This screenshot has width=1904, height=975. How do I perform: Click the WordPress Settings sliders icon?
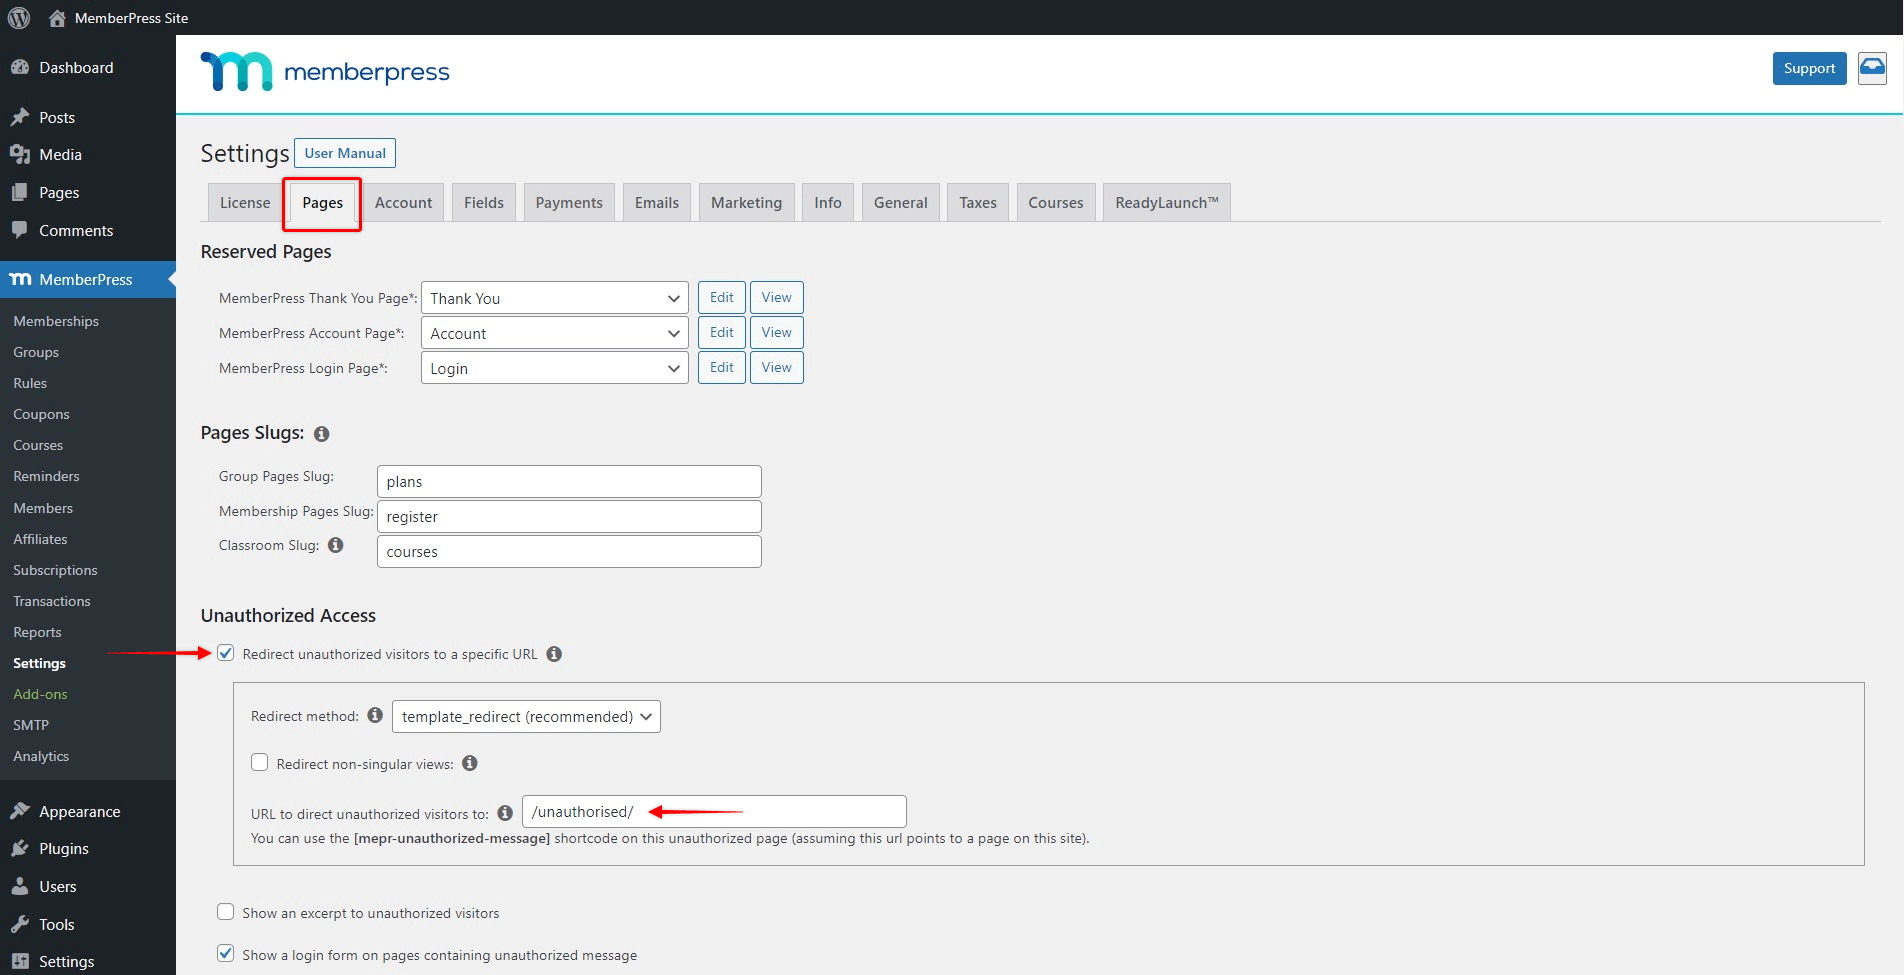tap(20, 961)
